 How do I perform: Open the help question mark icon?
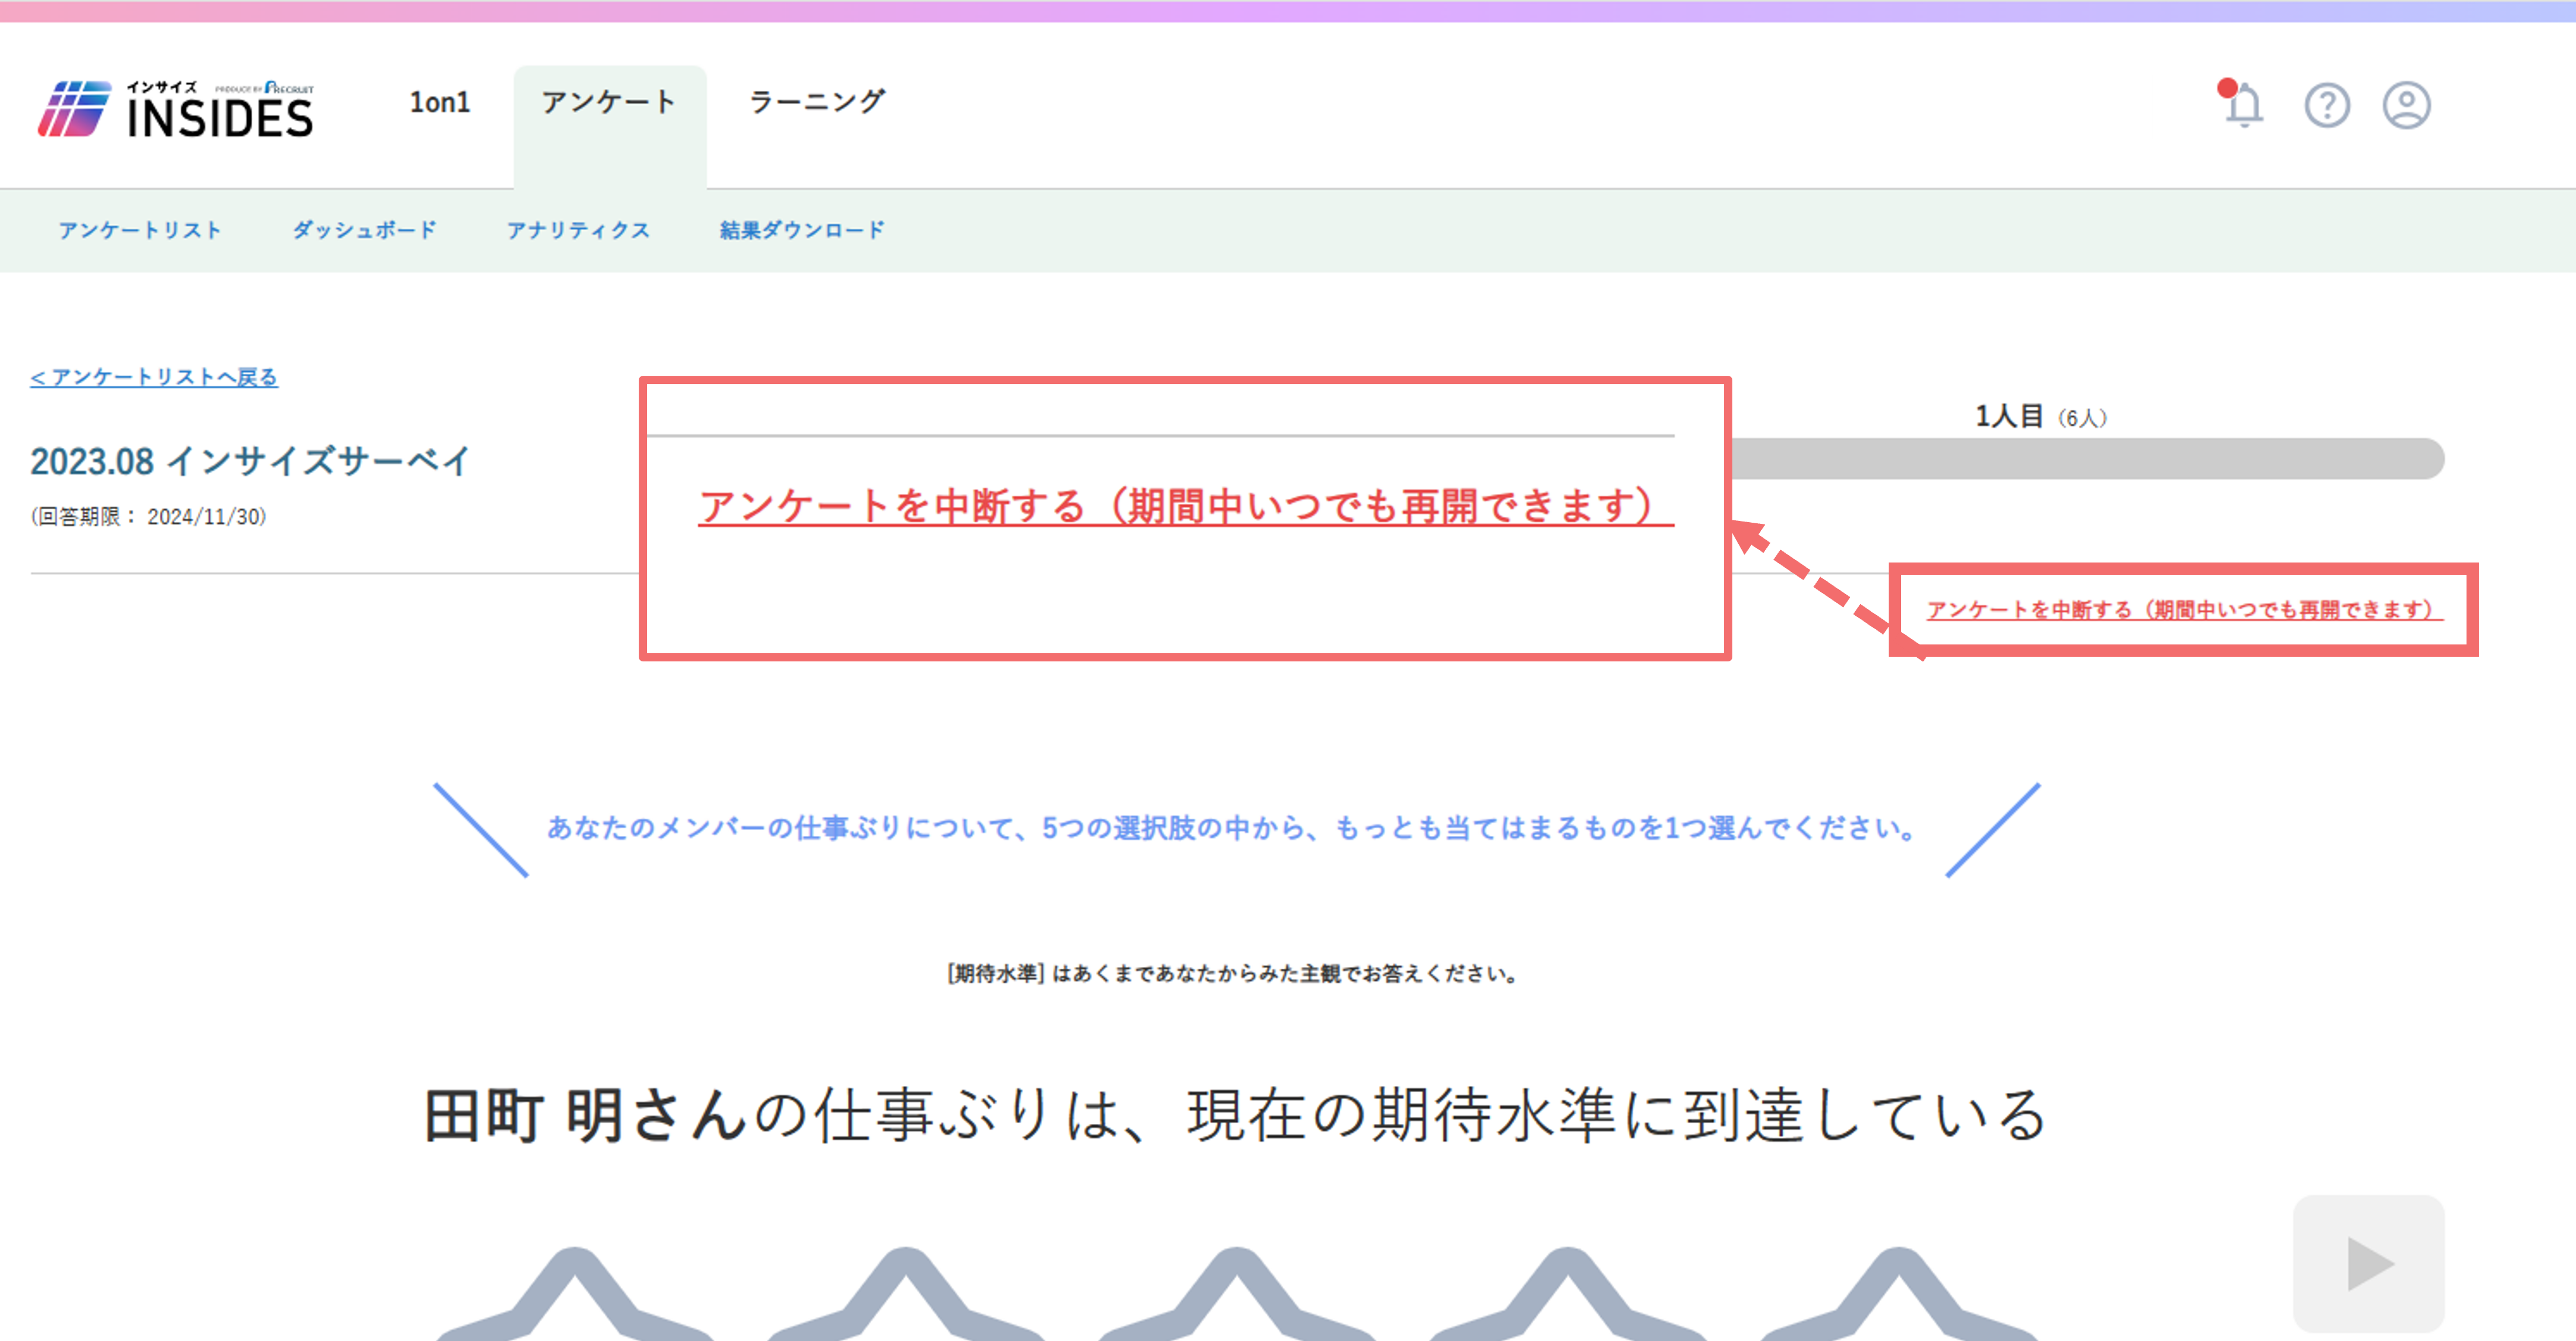2327,105
